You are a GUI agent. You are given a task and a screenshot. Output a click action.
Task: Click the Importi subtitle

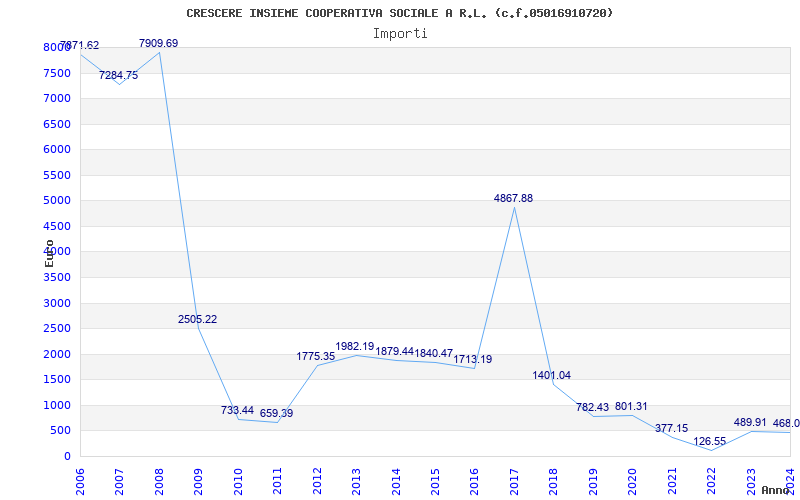click(x=400, y=34)
